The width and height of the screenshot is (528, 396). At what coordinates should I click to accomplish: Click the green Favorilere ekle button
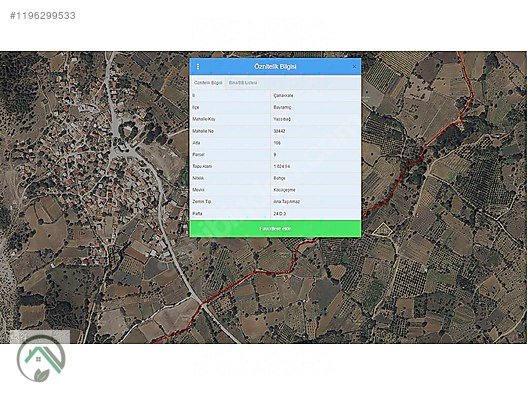click(x=275, y=229)
